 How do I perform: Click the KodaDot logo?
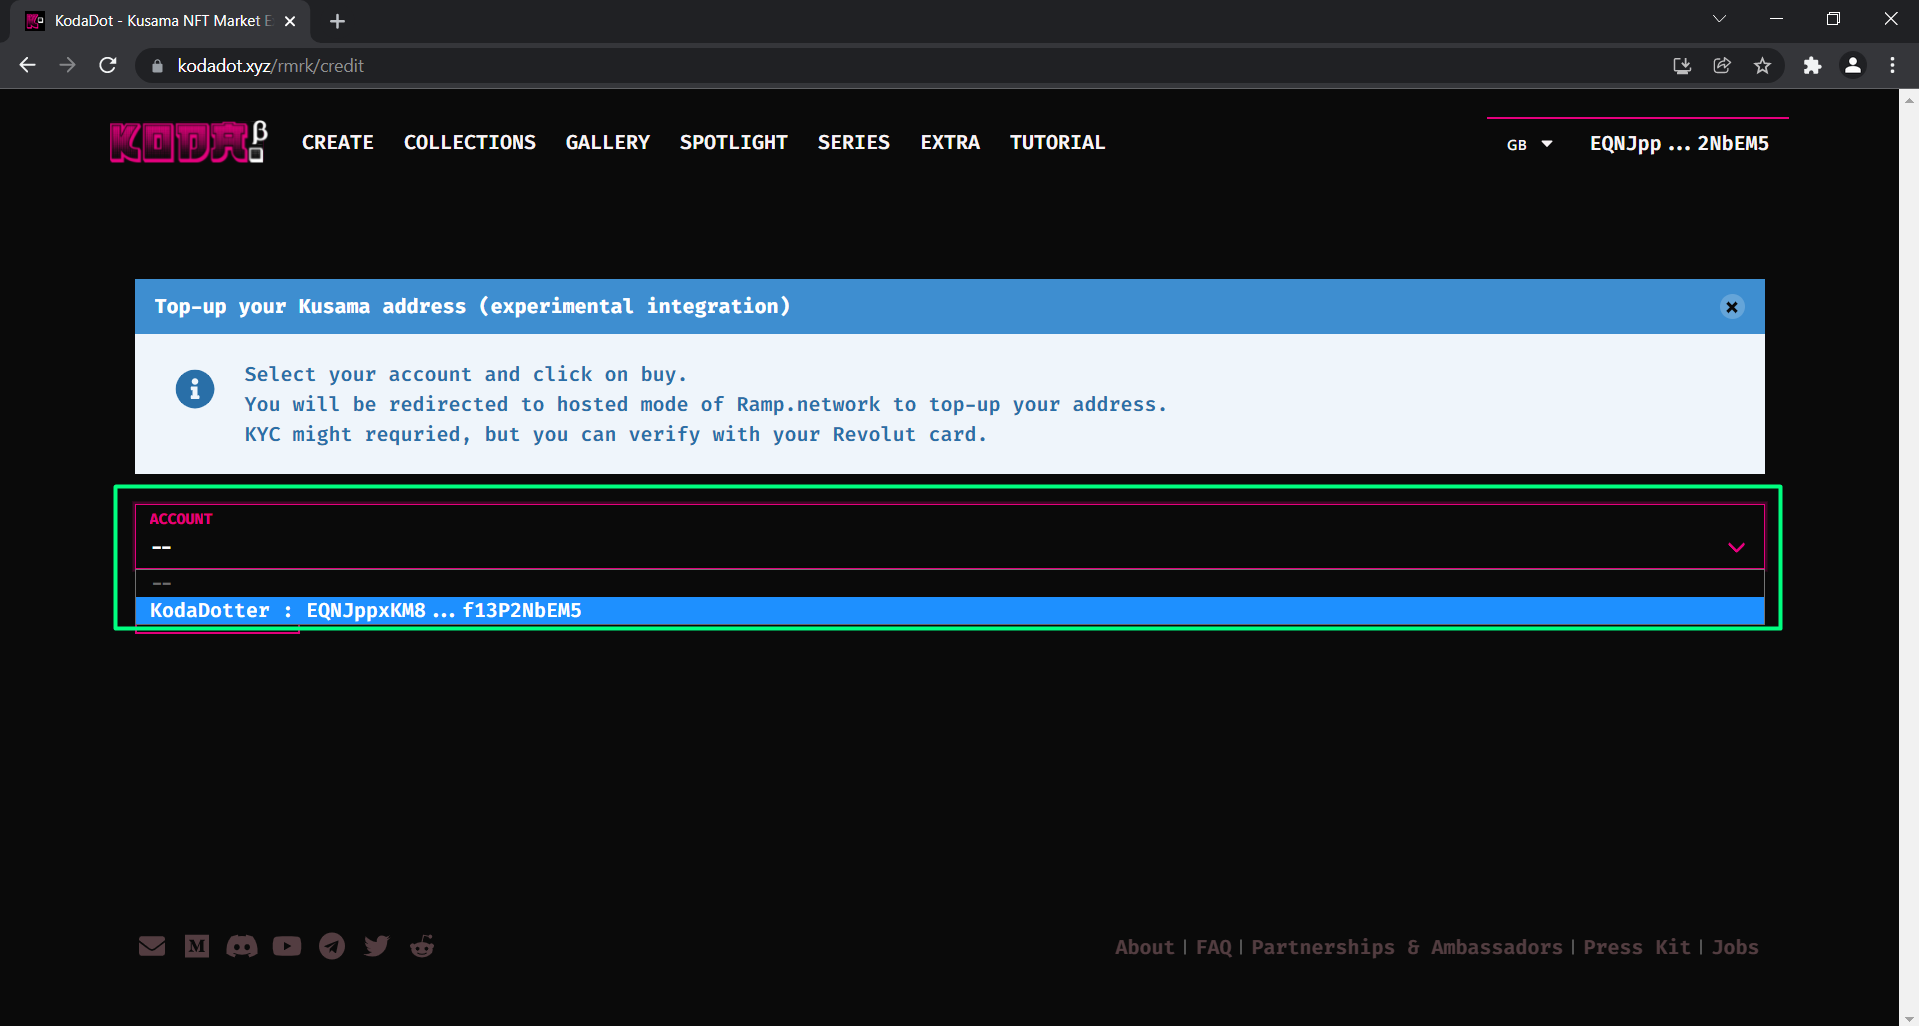coord(188,142)
